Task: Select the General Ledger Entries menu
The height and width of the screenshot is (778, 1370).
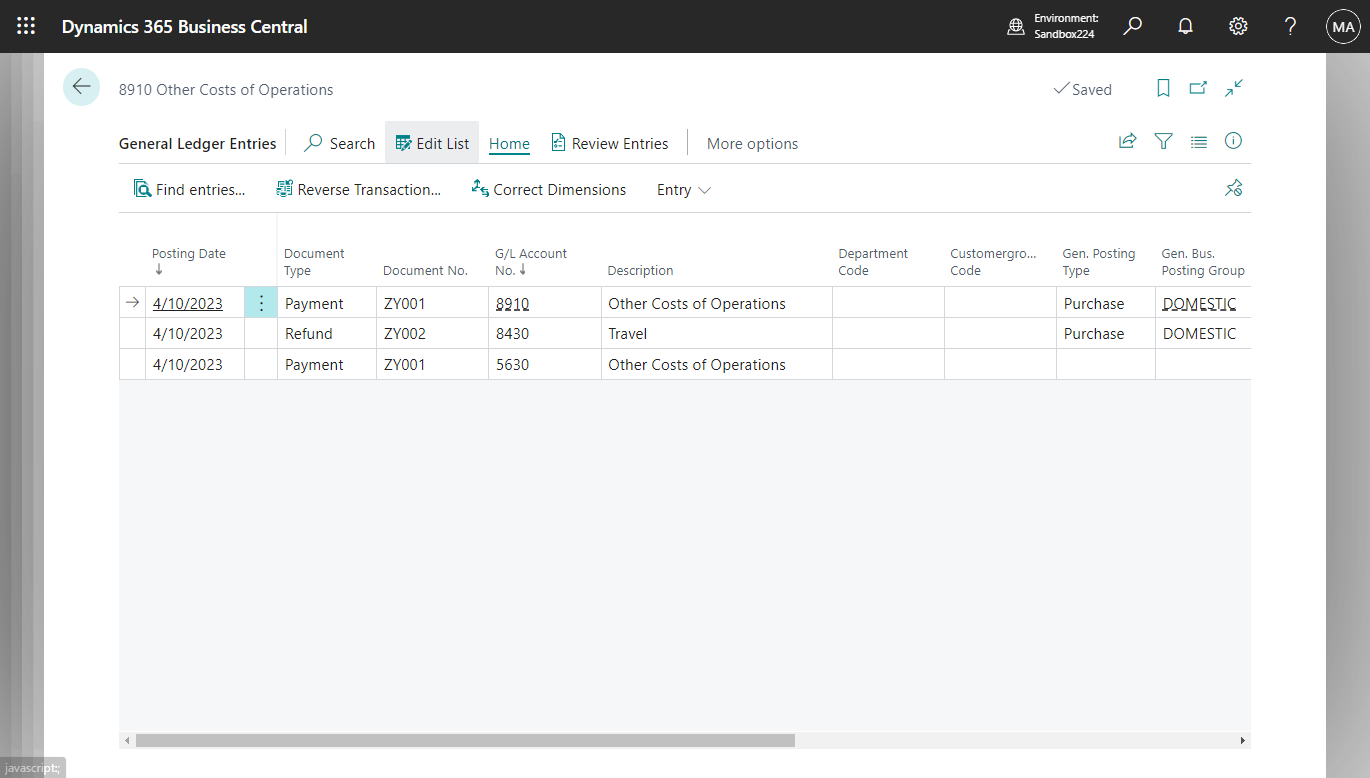Action: click(x=197, y=143)
